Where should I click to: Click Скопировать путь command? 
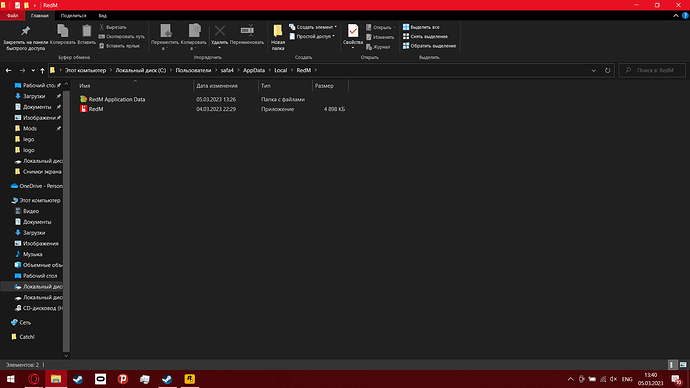[121, 37]
